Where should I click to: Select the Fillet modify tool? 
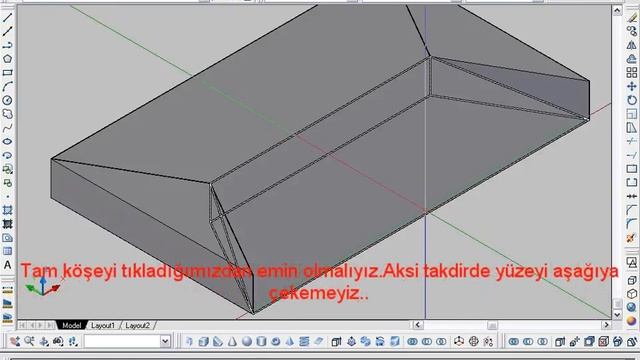click(x=632, y=224)
